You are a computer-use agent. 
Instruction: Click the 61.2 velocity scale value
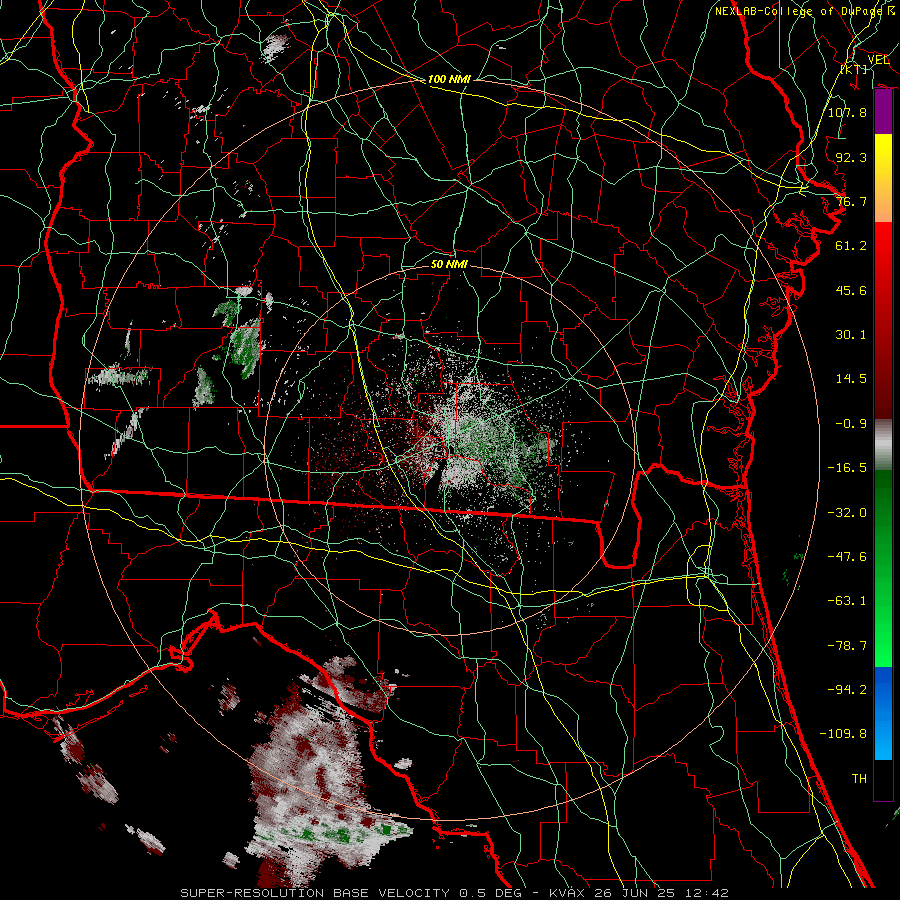851,246
